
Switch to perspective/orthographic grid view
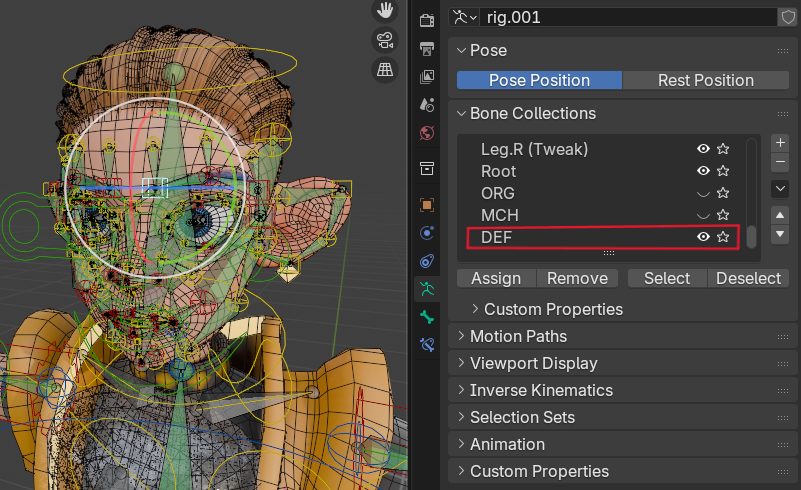click(384, 70)
